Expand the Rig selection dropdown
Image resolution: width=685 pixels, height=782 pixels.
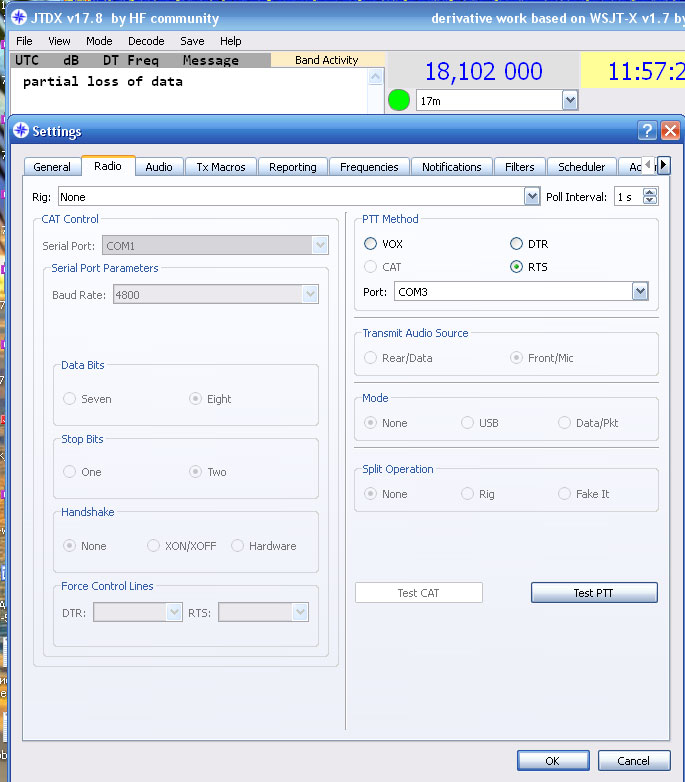click(532, 197)
